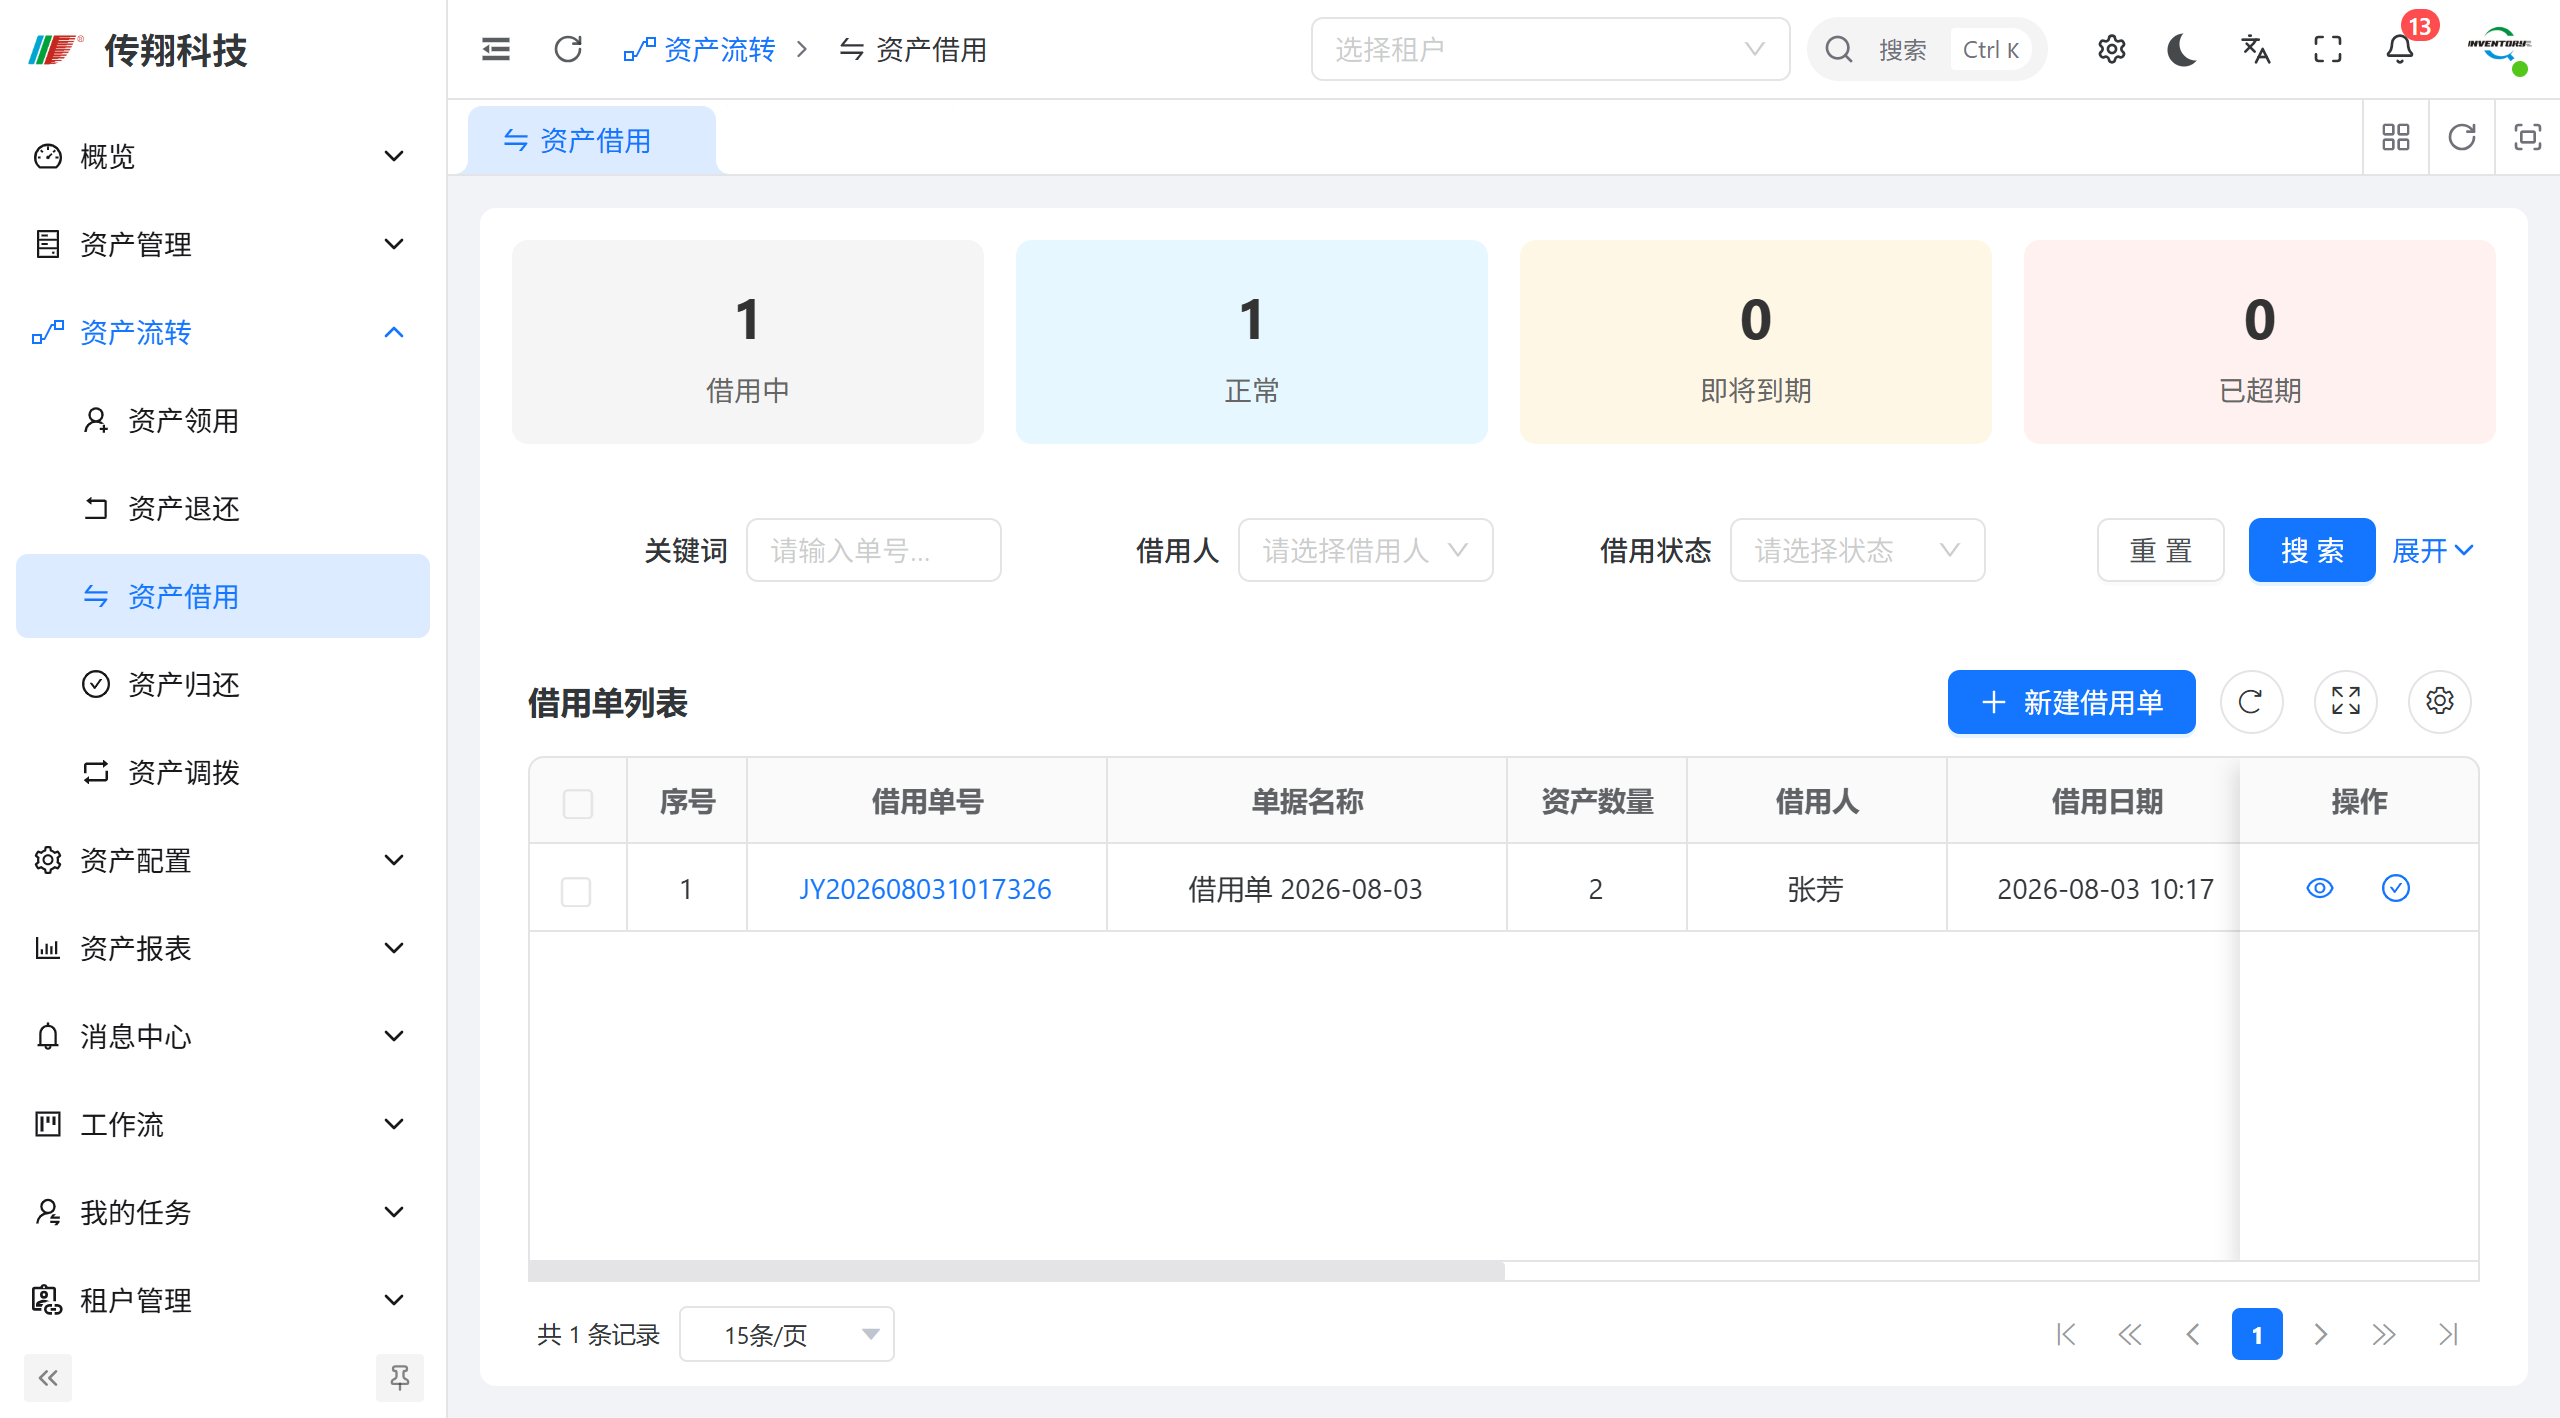Click the 借用中 statistics card

(747, 342)
